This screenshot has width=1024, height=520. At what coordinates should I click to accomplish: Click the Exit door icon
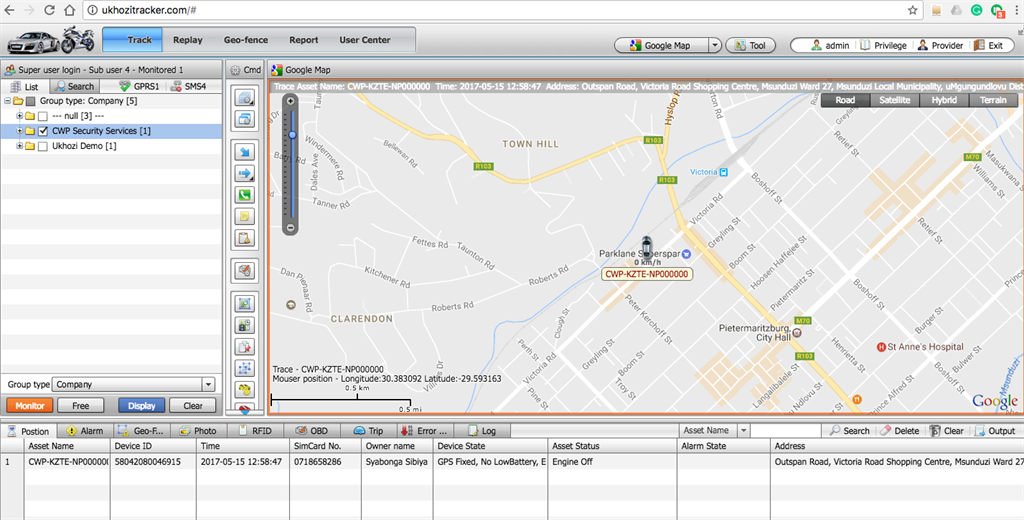[979, 45]
